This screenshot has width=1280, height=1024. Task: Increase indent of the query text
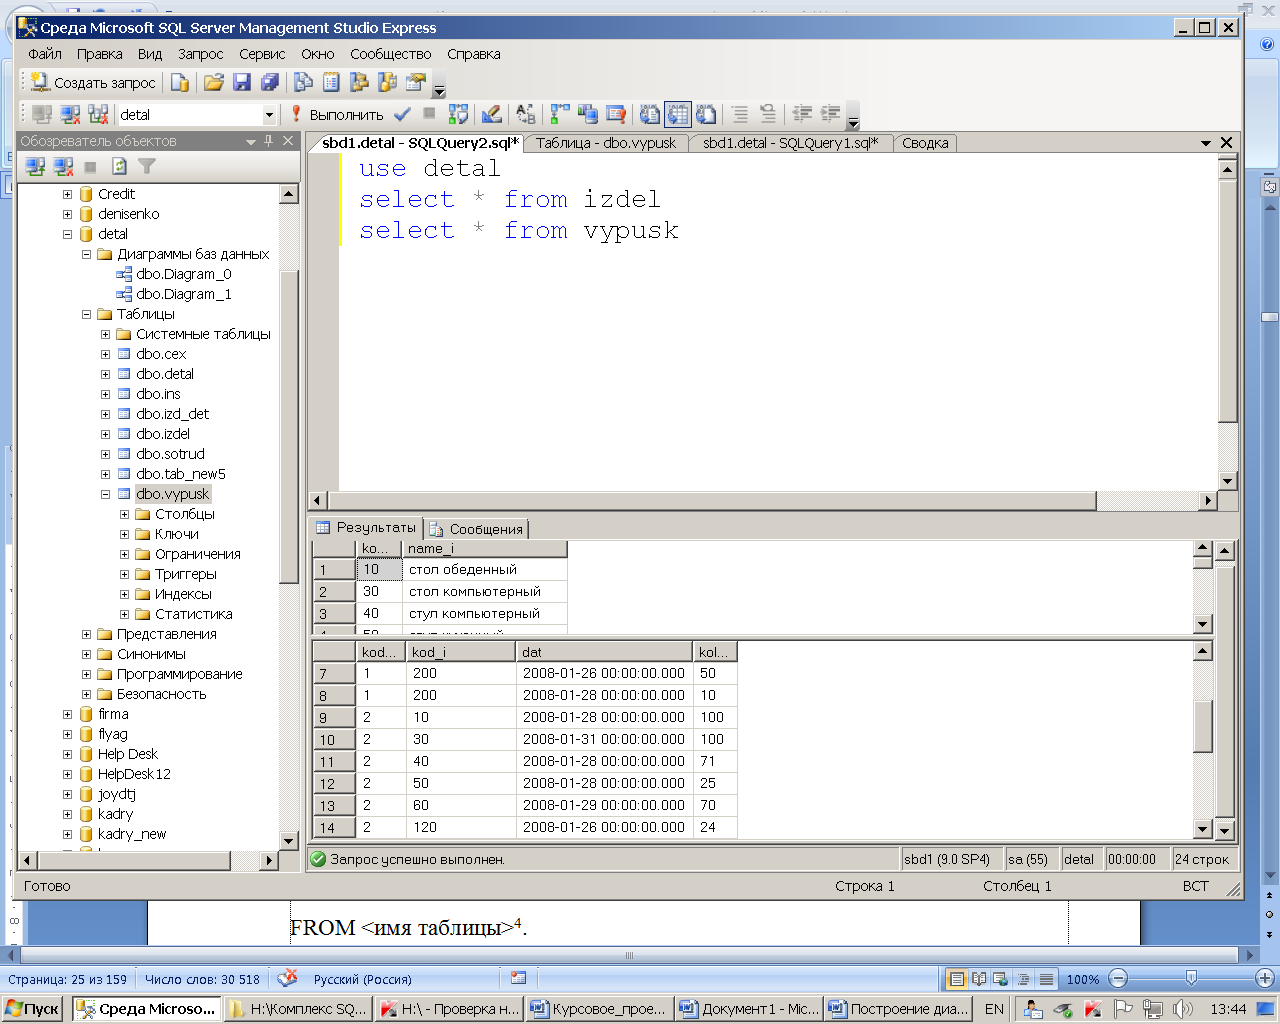pos(830,114)
